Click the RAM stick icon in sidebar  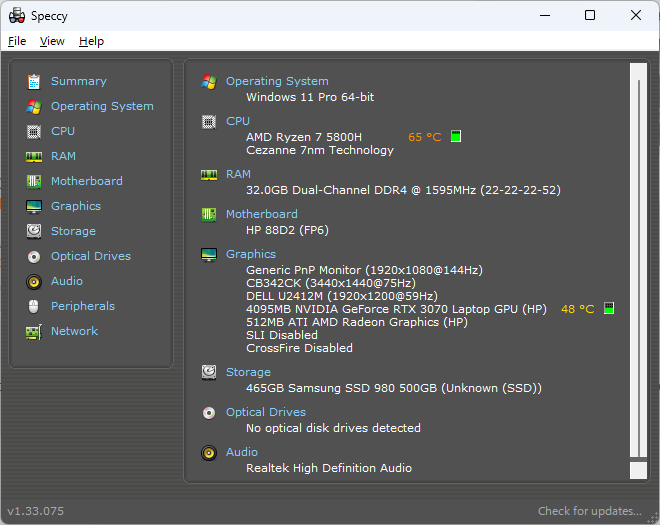[34, 157]
